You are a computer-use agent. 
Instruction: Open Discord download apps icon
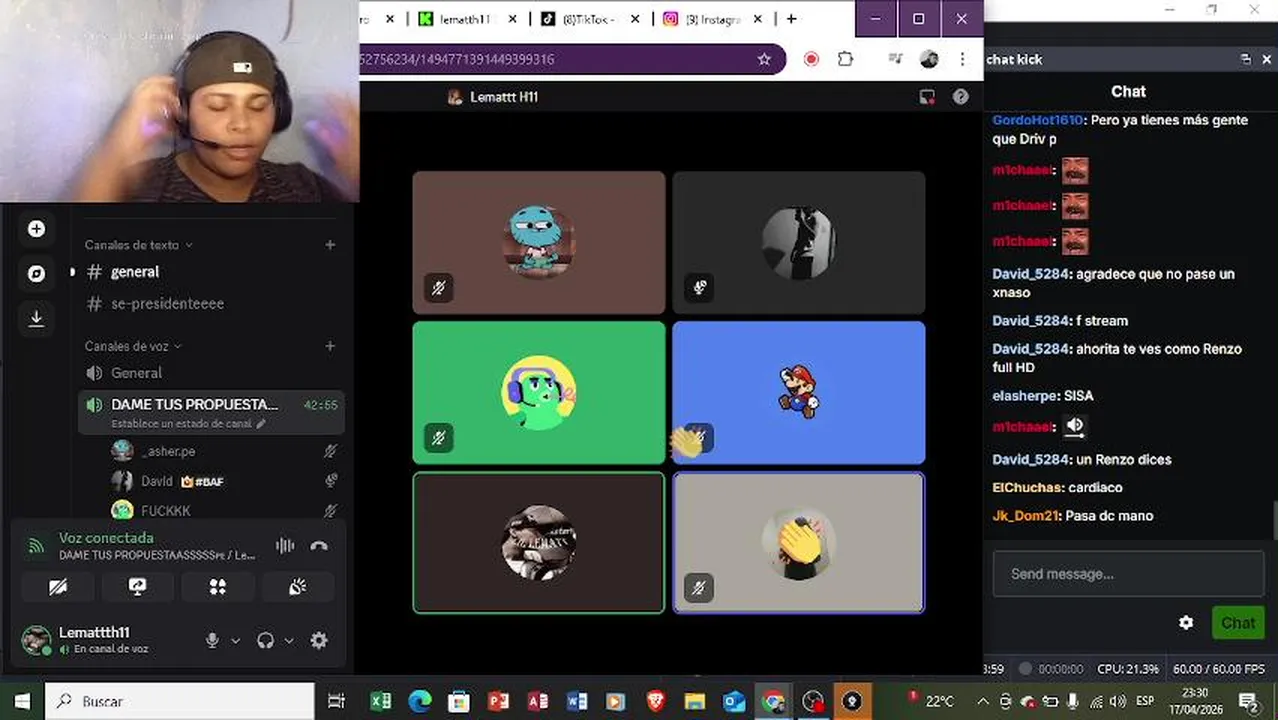pos(36,318)
